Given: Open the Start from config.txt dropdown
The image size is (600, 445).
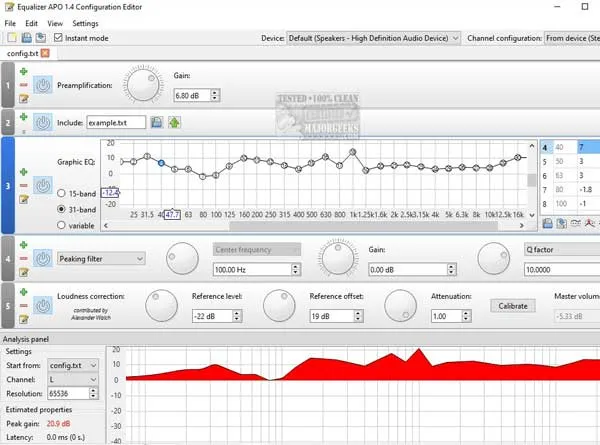Looking at the screenshot, I should 73,365.
